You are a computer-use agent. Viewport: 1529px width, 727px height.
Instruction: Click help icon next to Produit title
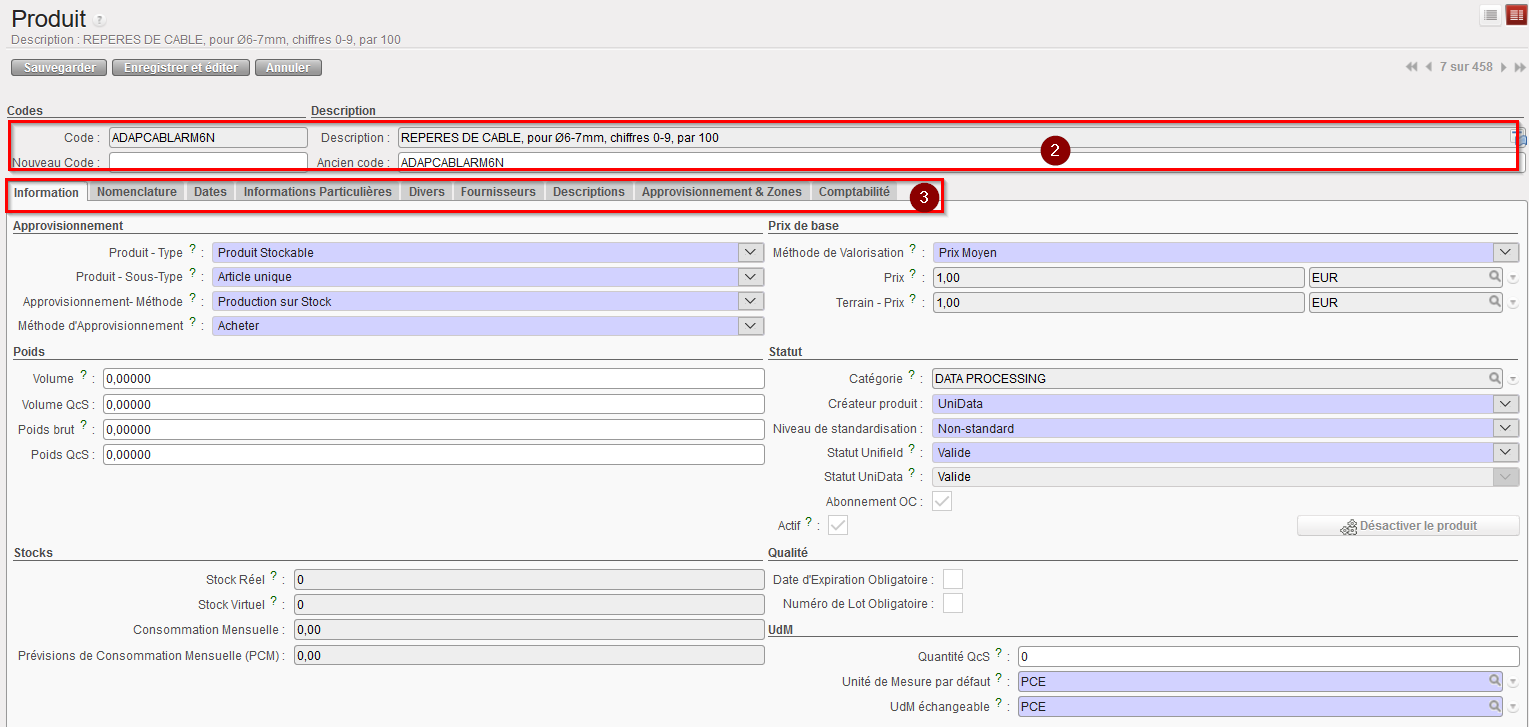(99, 21)
